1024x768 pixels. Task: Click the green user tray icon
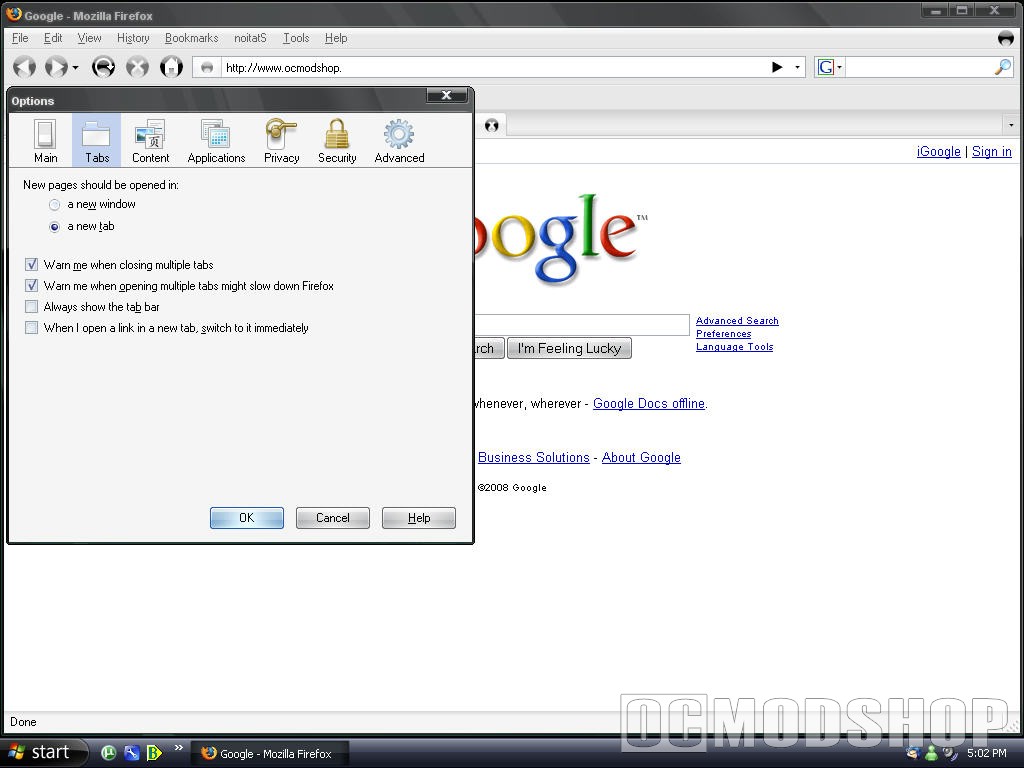[931, 753]
